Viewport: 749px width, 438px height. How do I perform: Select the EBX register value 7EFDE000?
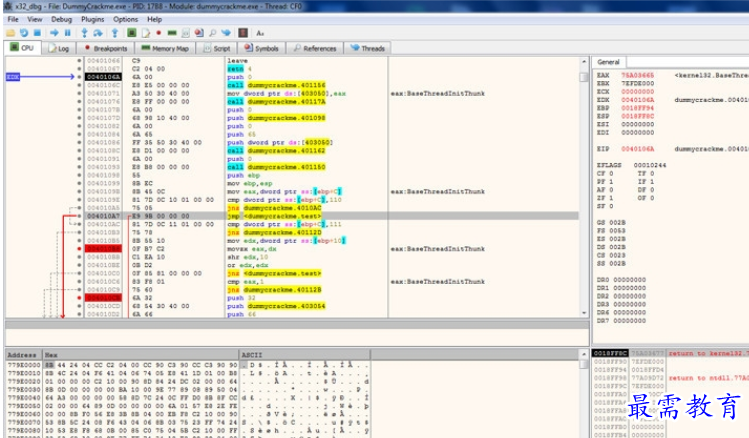tap(638, 83)
